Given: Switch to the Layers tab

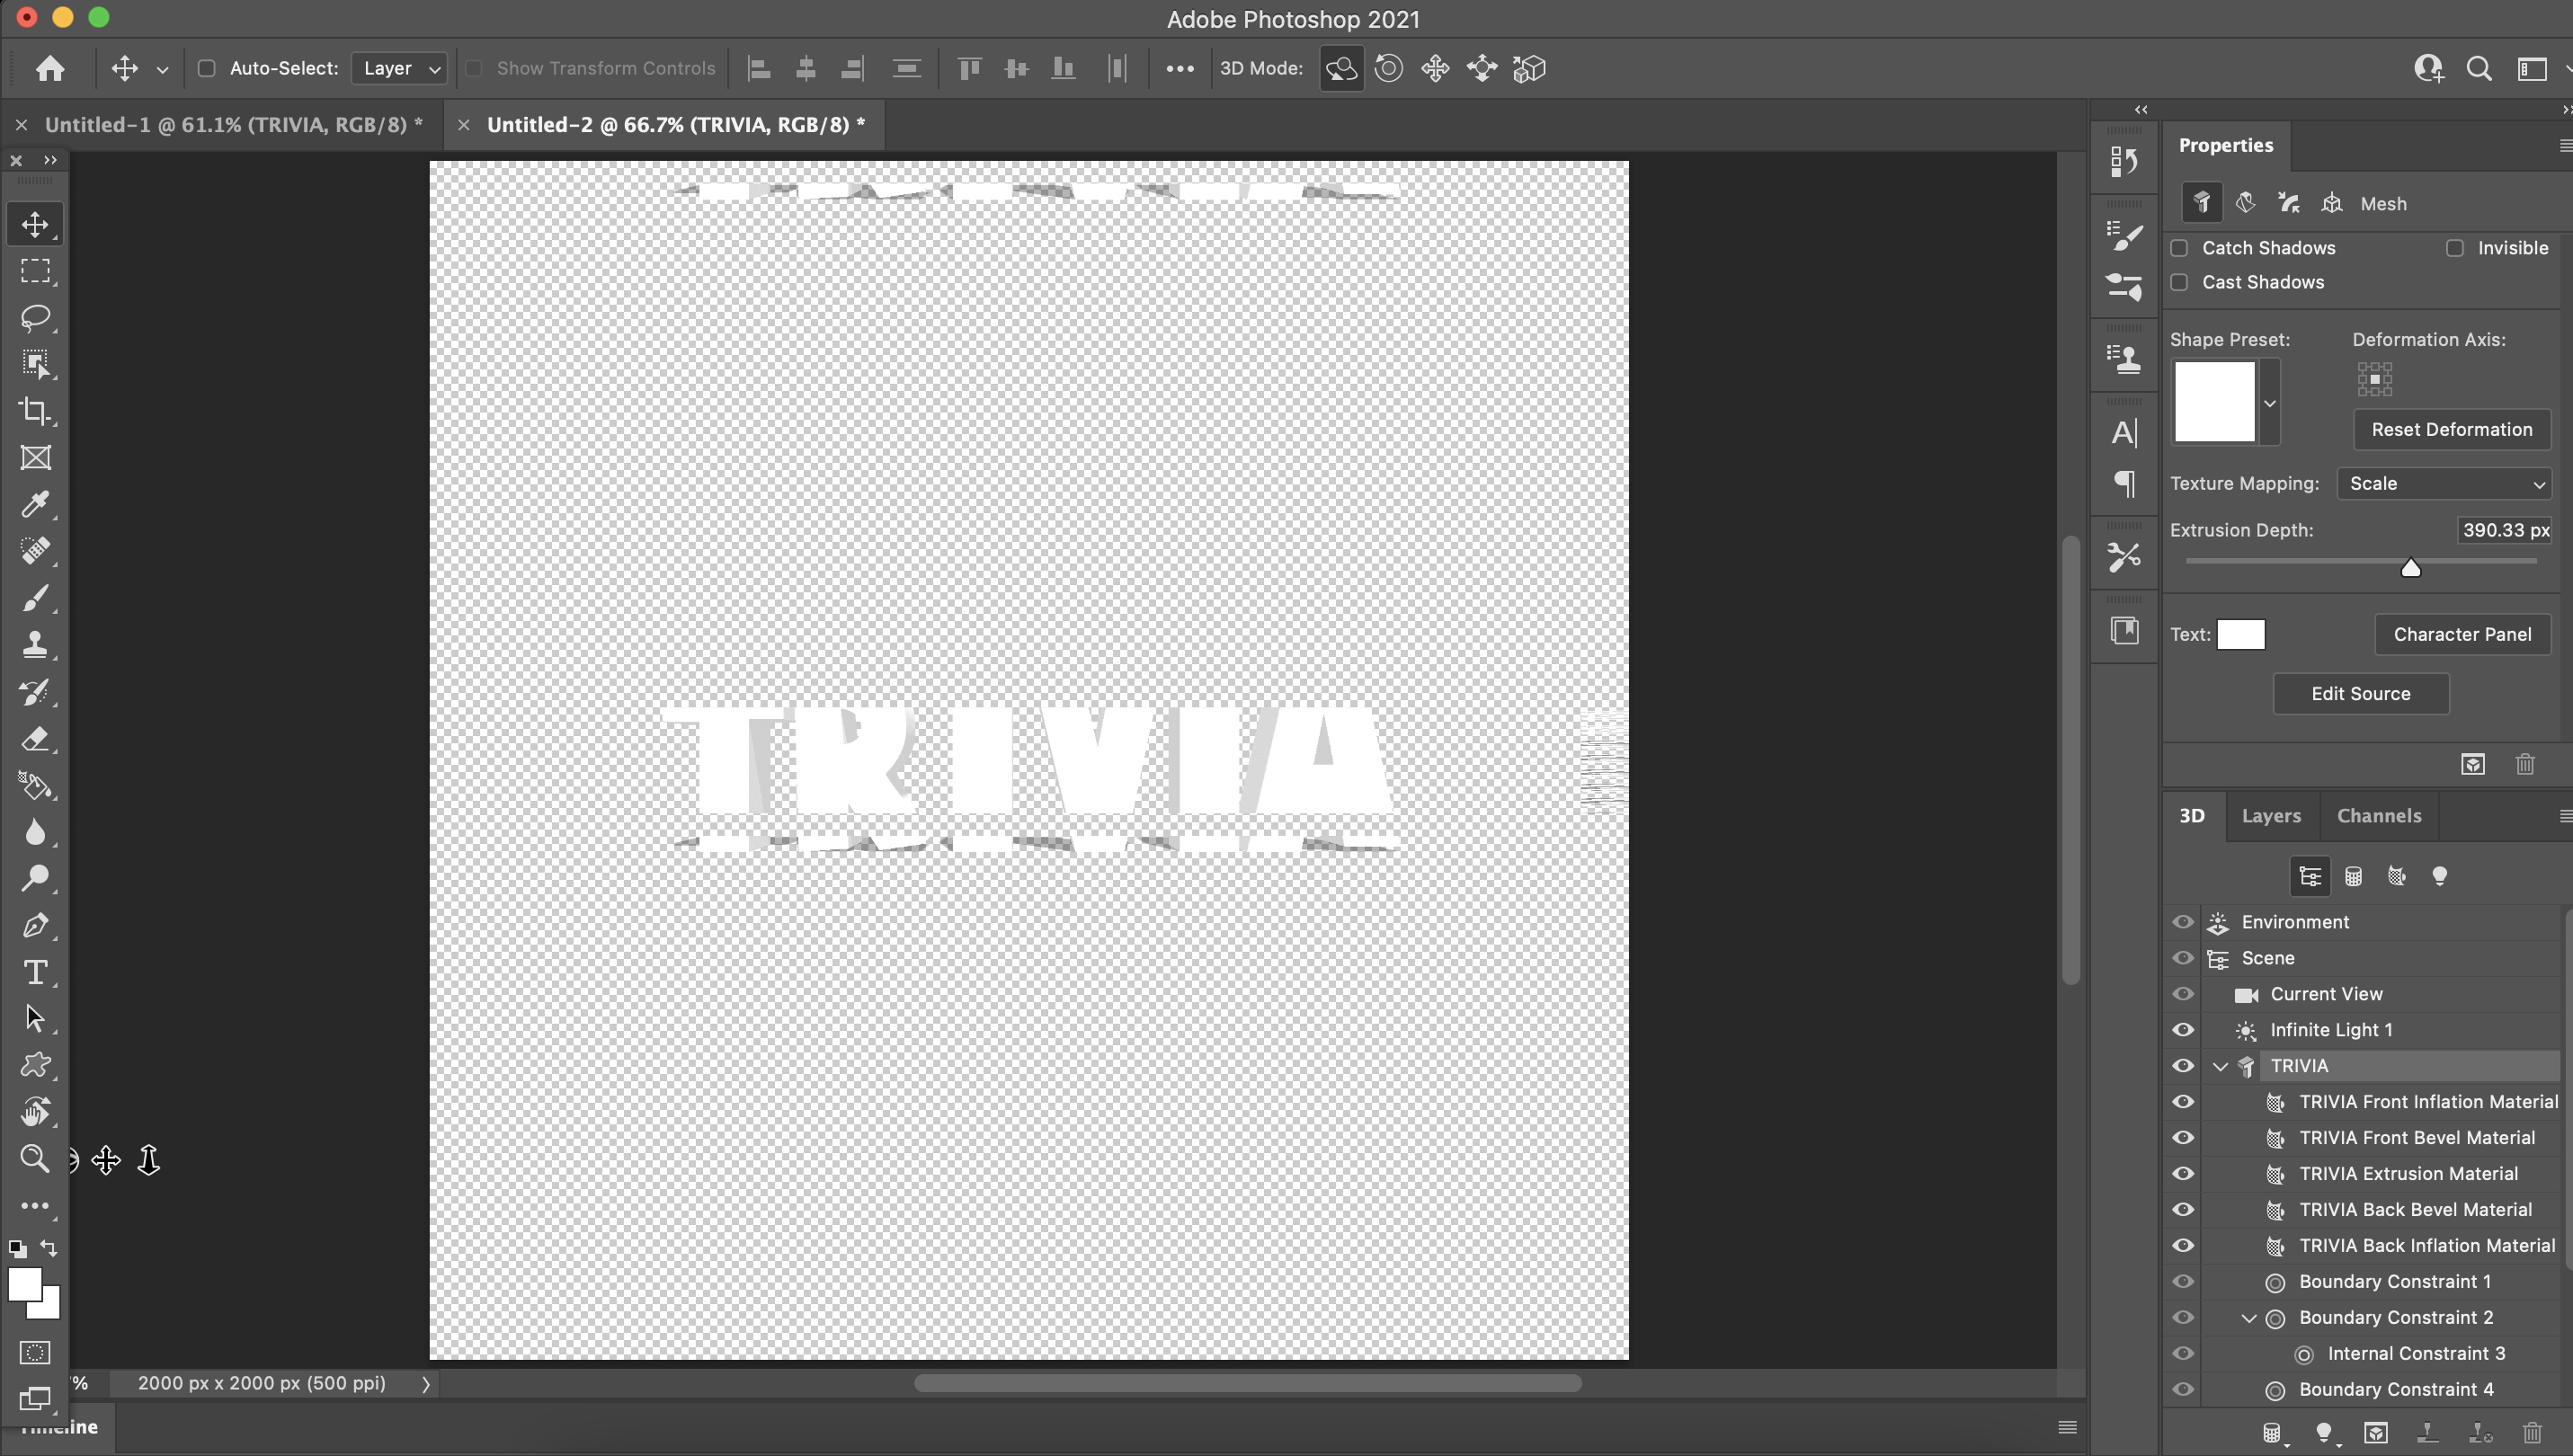Looking at the screenshot, I should coord(2271,815).
